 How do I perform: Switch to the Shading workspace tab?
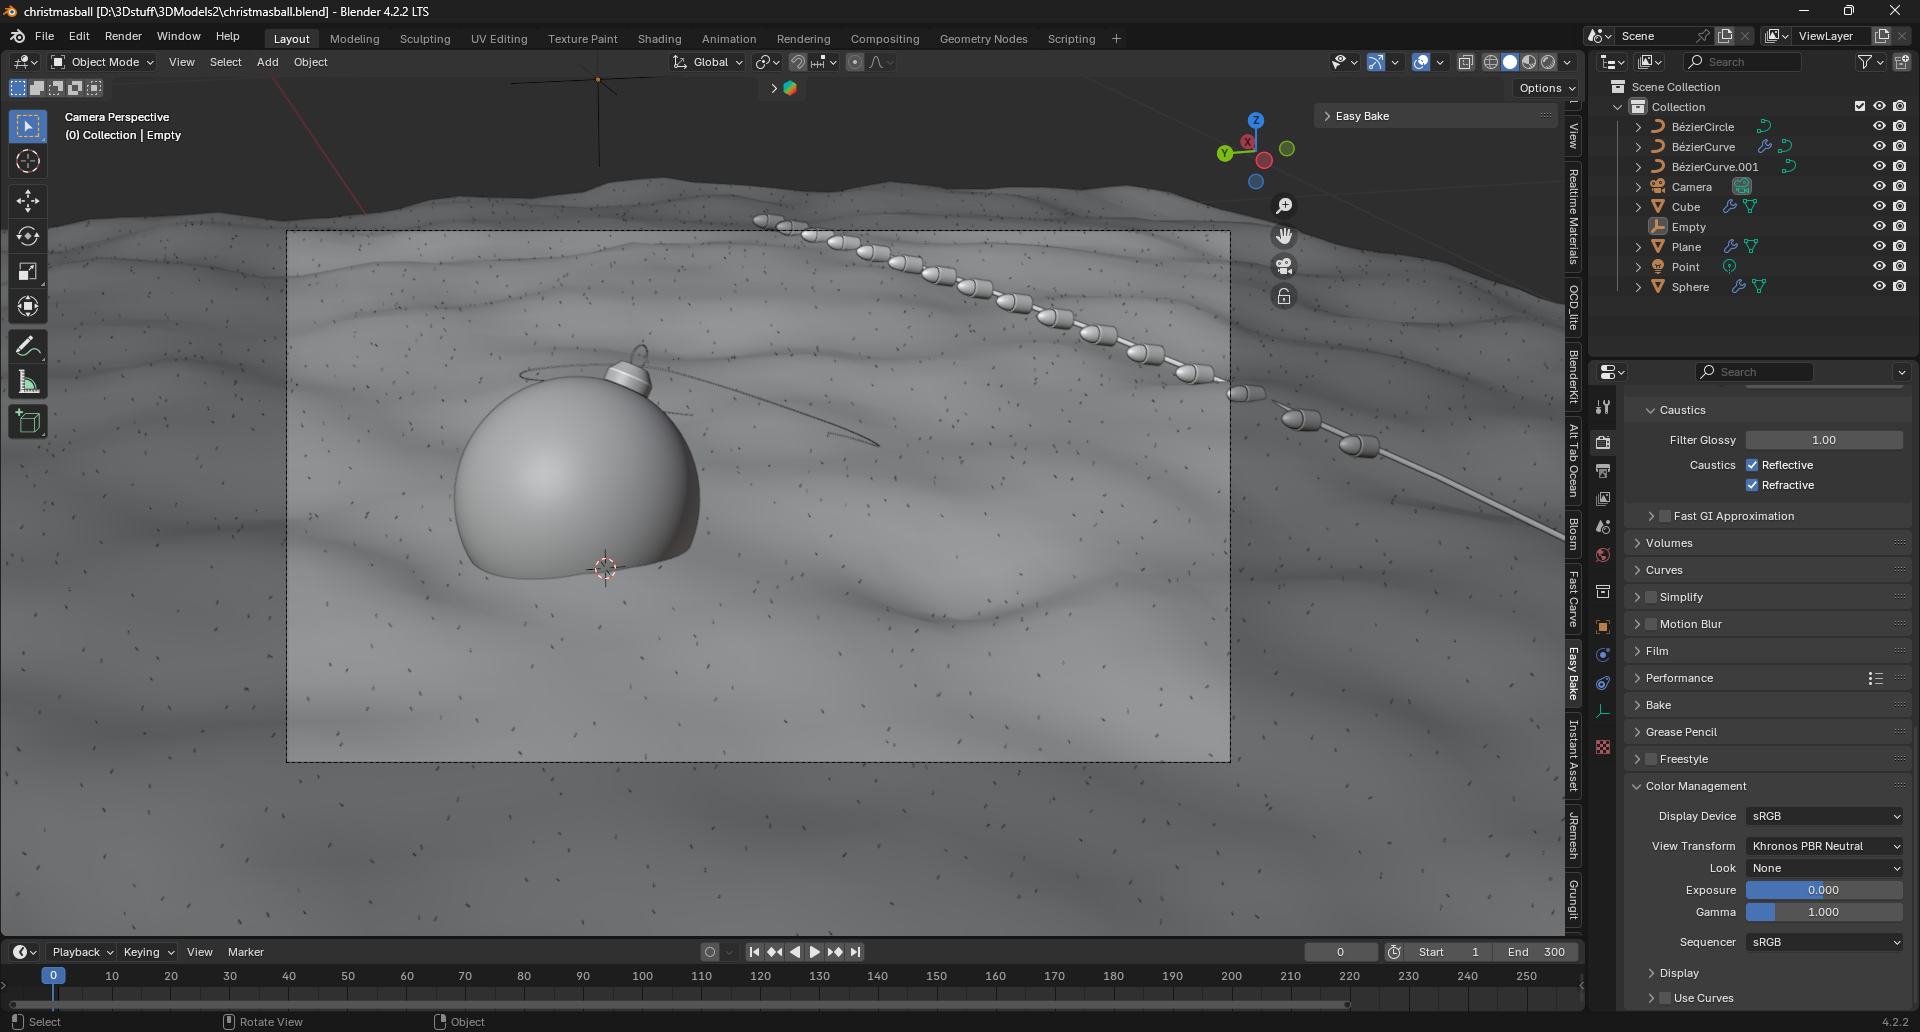[659, 39]
